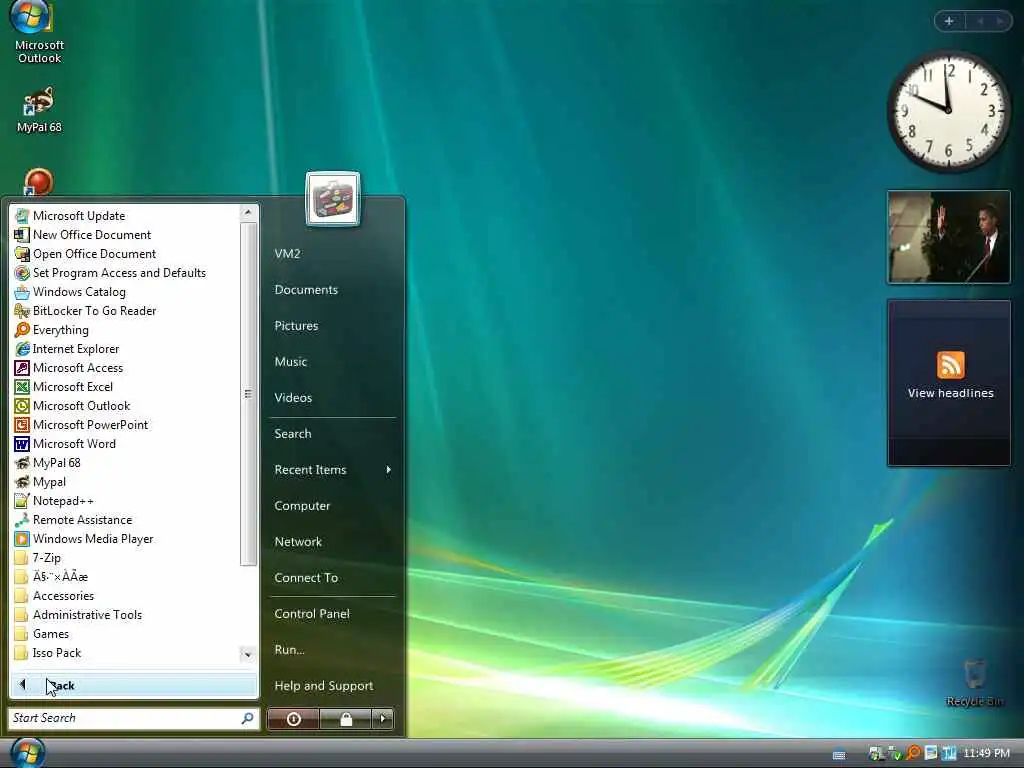Go Back to the main Start menu
Viewport: 1024px width, 768px height.
pos(134,685)
